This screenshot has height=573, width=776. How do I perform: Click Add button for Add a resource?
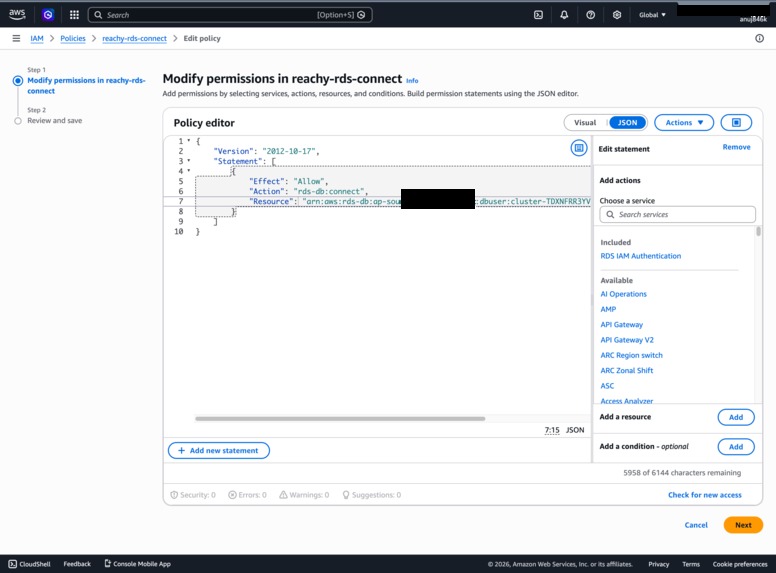736,417
